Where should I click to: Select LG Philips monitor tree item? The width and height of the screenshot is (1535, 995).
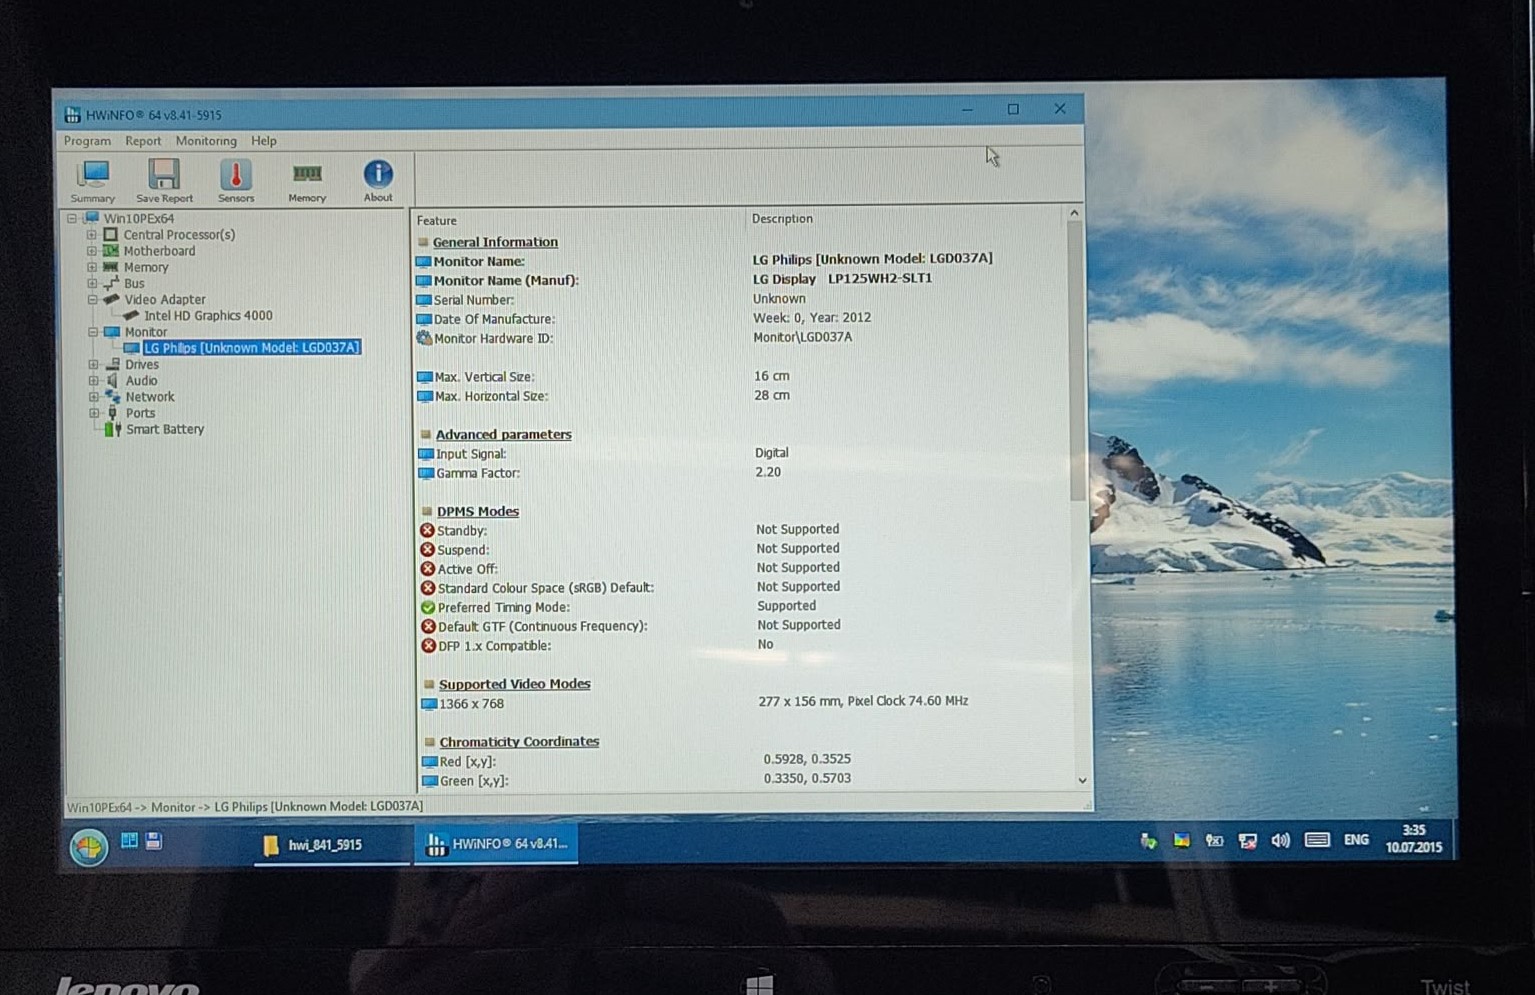(x=251, y=348)
